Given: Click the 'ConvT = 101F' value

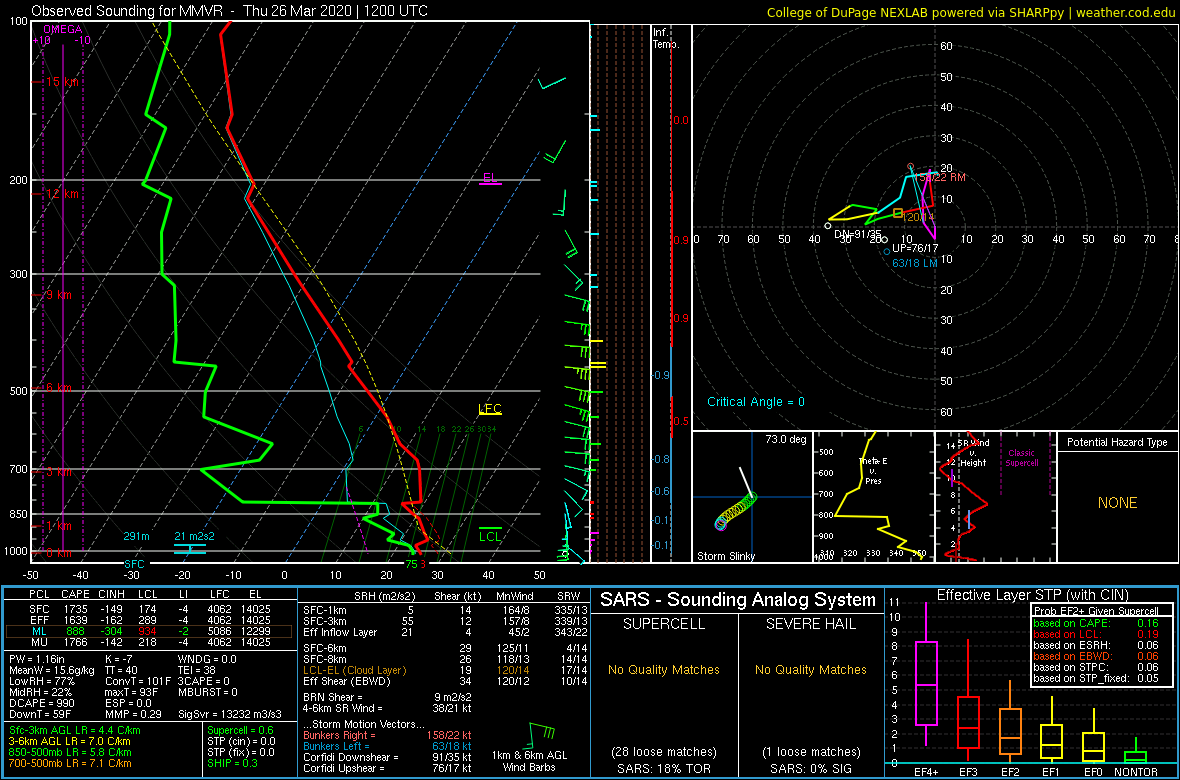Looking at the screenshot, I should [138, 681].
